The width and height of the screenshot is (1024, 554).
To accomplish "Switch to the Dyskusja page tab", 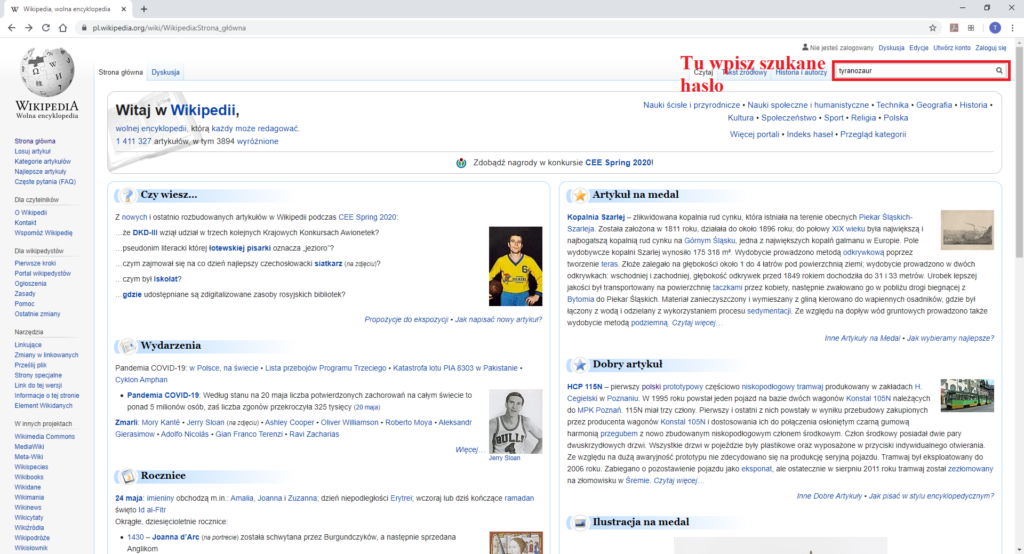I will pyautogui.click(x=165, y=73).
